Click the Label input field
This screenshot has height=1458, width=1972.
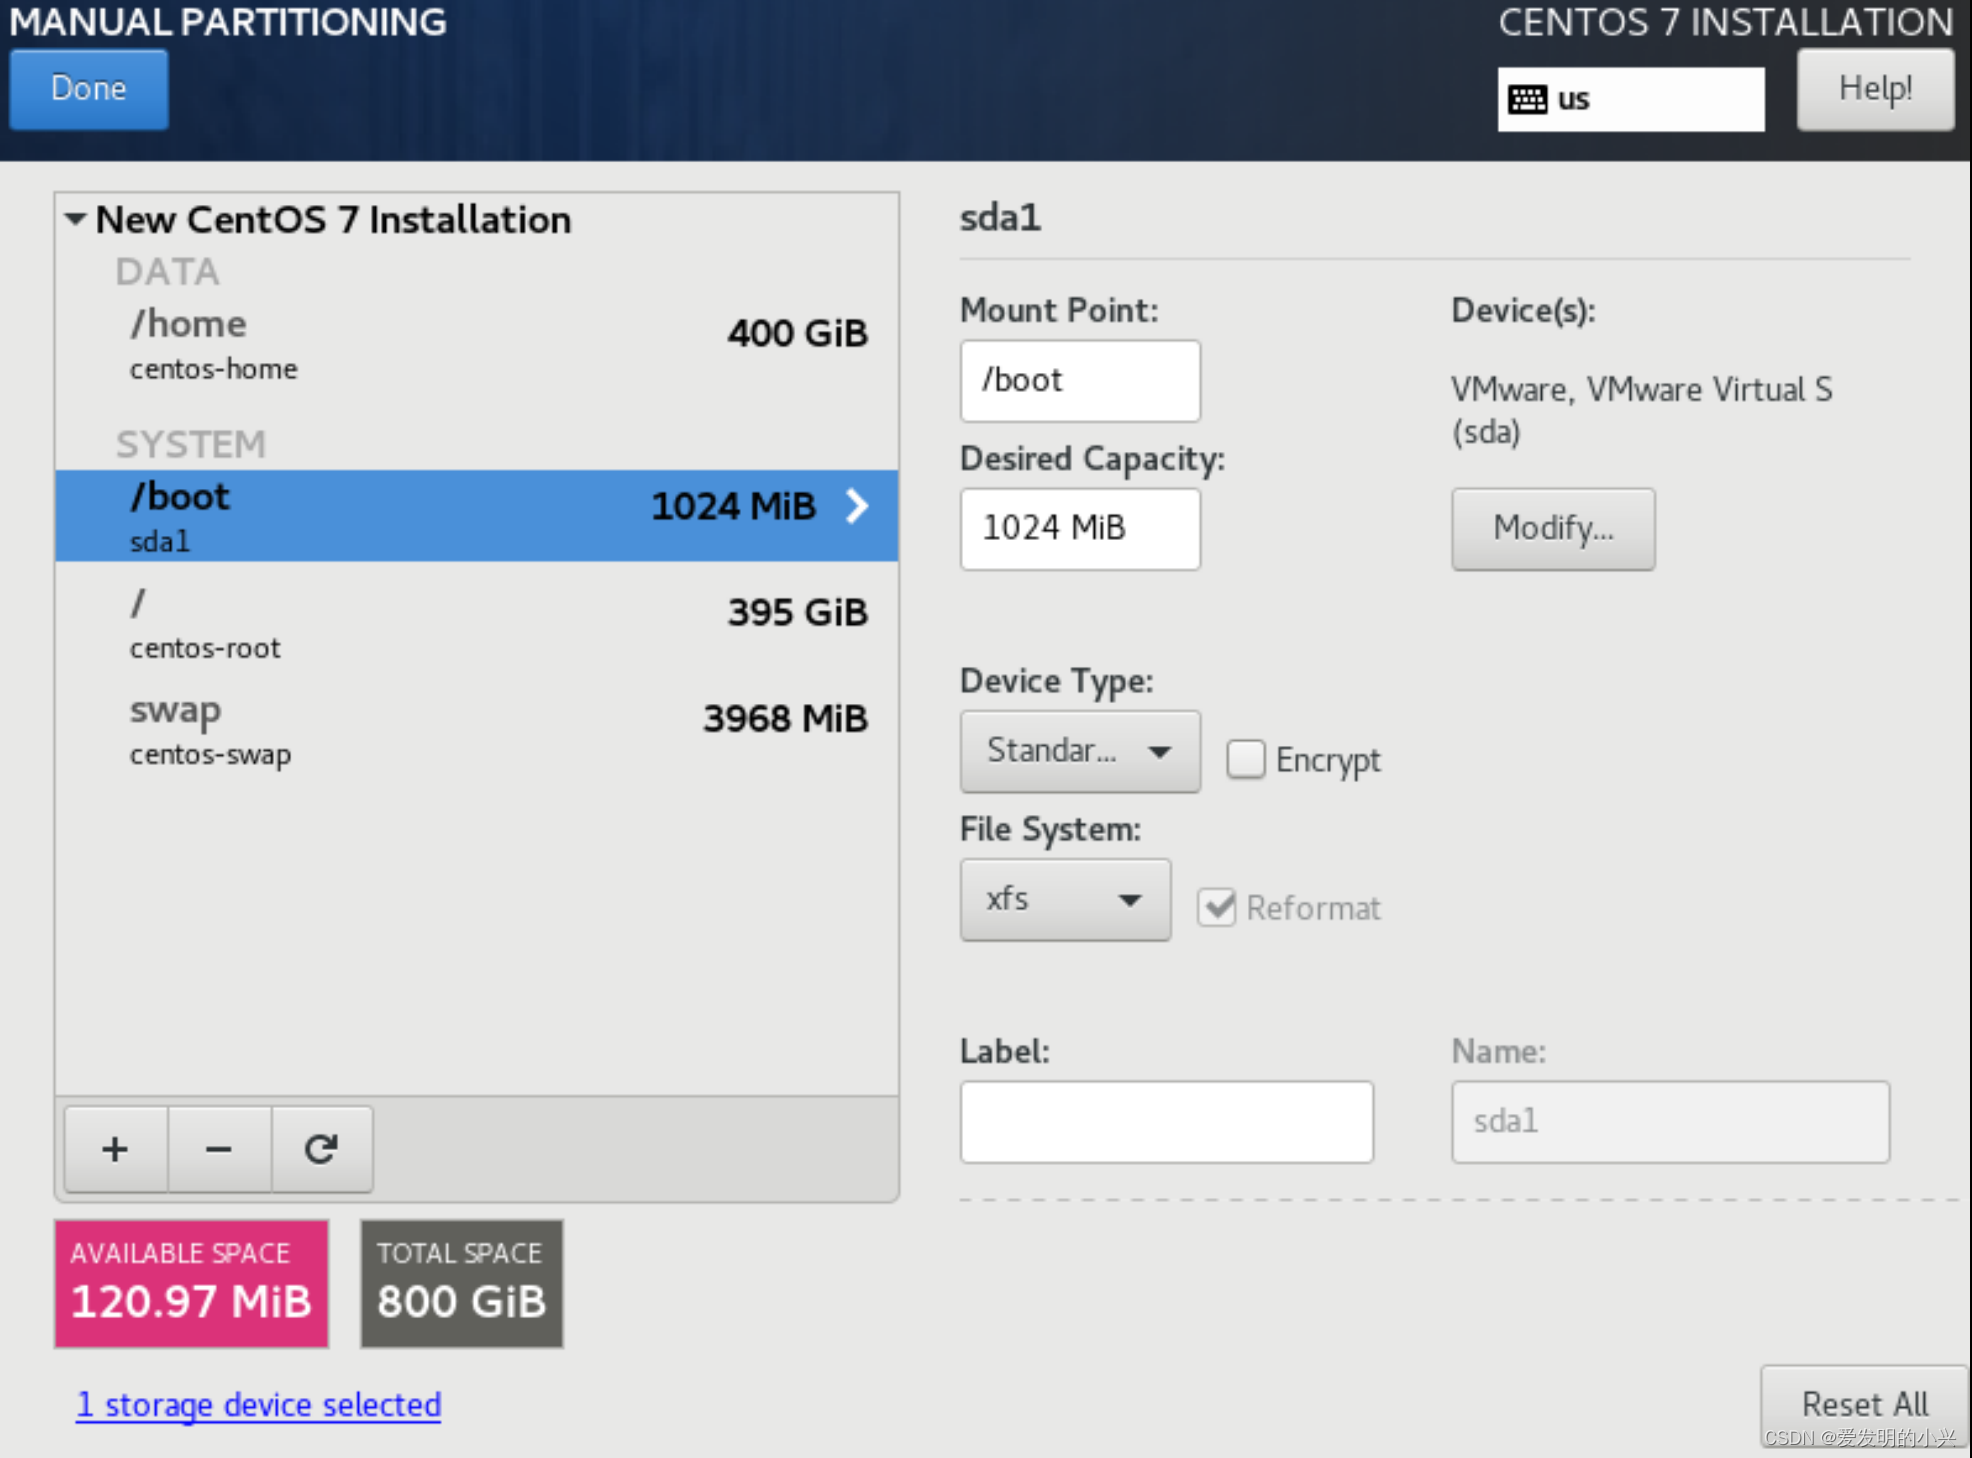pos(1167,1122)
